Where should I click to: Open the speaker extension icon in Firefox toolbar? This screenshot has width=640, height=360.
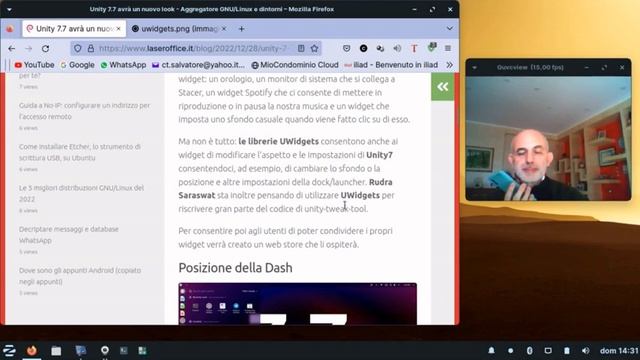point(397,48)
